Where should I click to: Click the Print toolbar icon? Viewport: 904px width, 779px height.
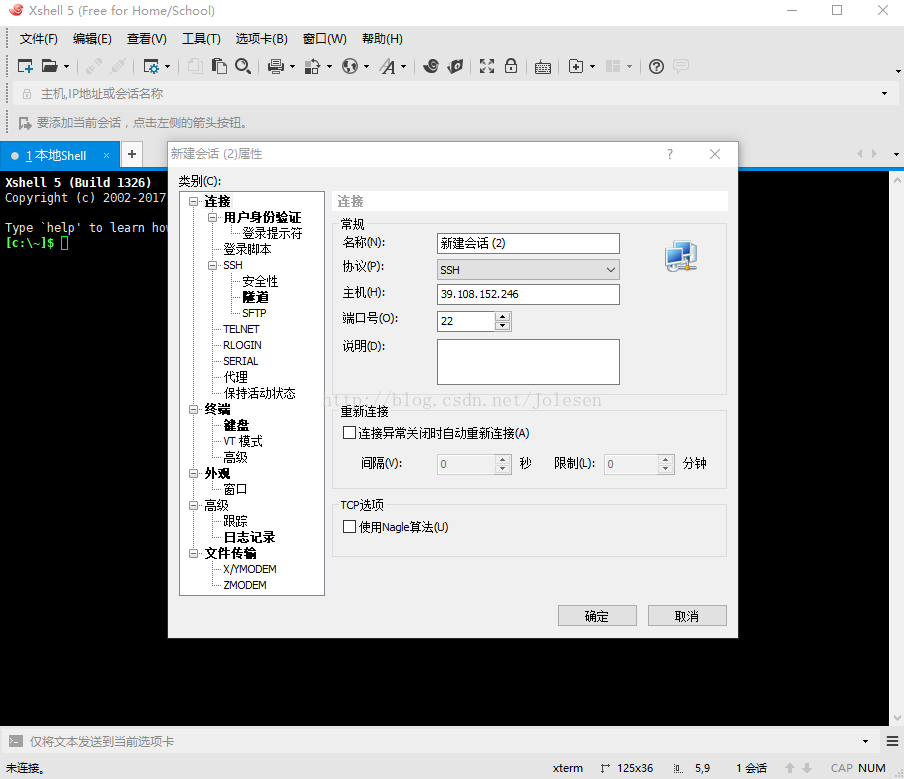click(276, 66)
